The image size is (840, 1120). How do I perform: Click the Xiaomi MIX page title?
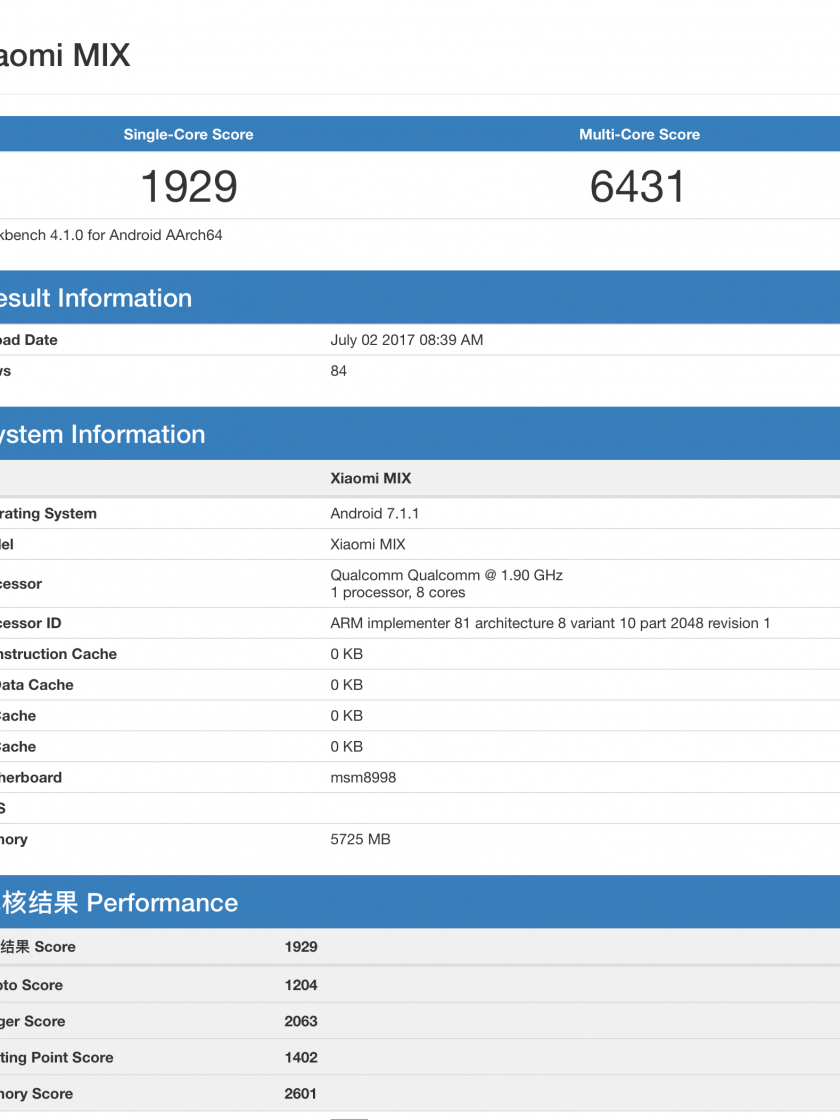(65, 55)
